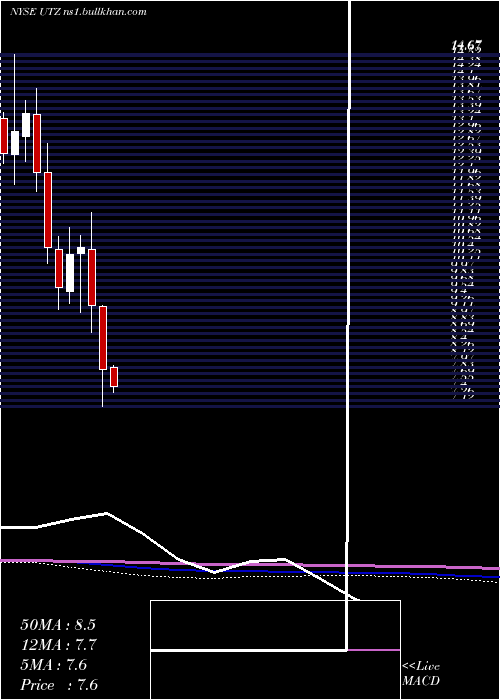500x700 pixels.
Task: Click the 5MA : 7.6 value
Action: [x=54, y=665]
